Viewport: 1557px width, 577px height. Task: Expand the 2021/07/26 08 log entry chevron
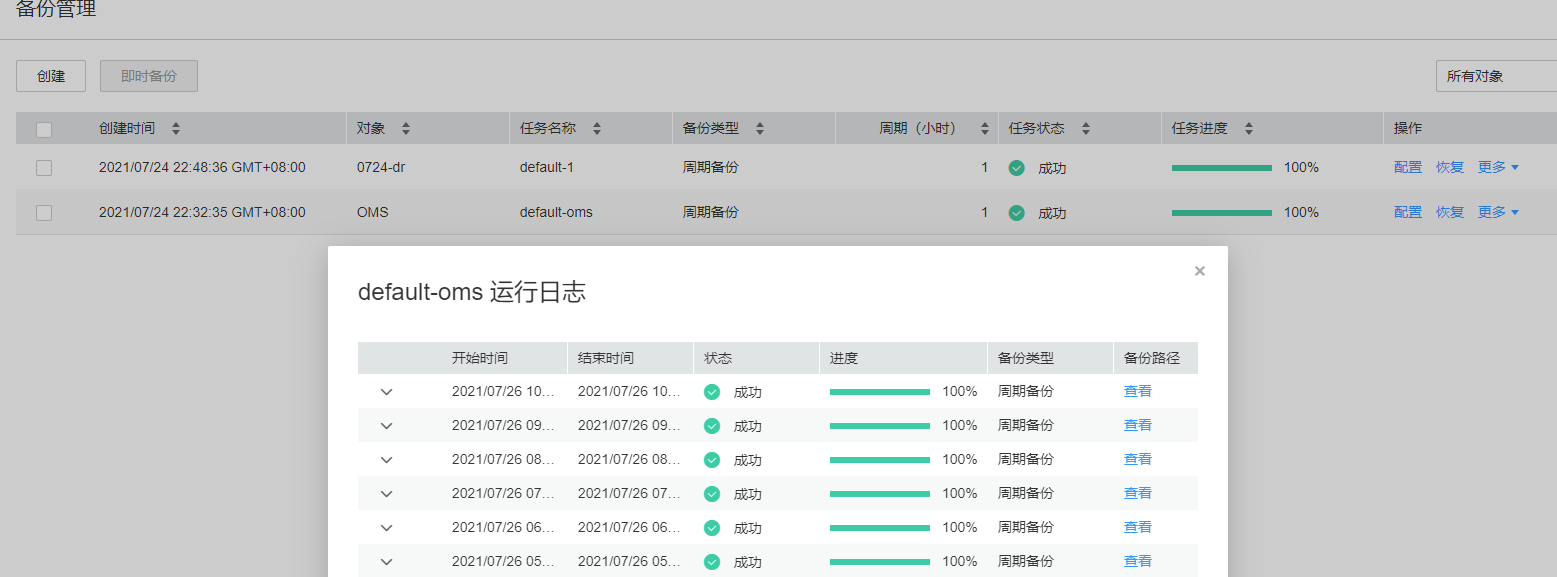pyautogui.click(x=387, y=460)
